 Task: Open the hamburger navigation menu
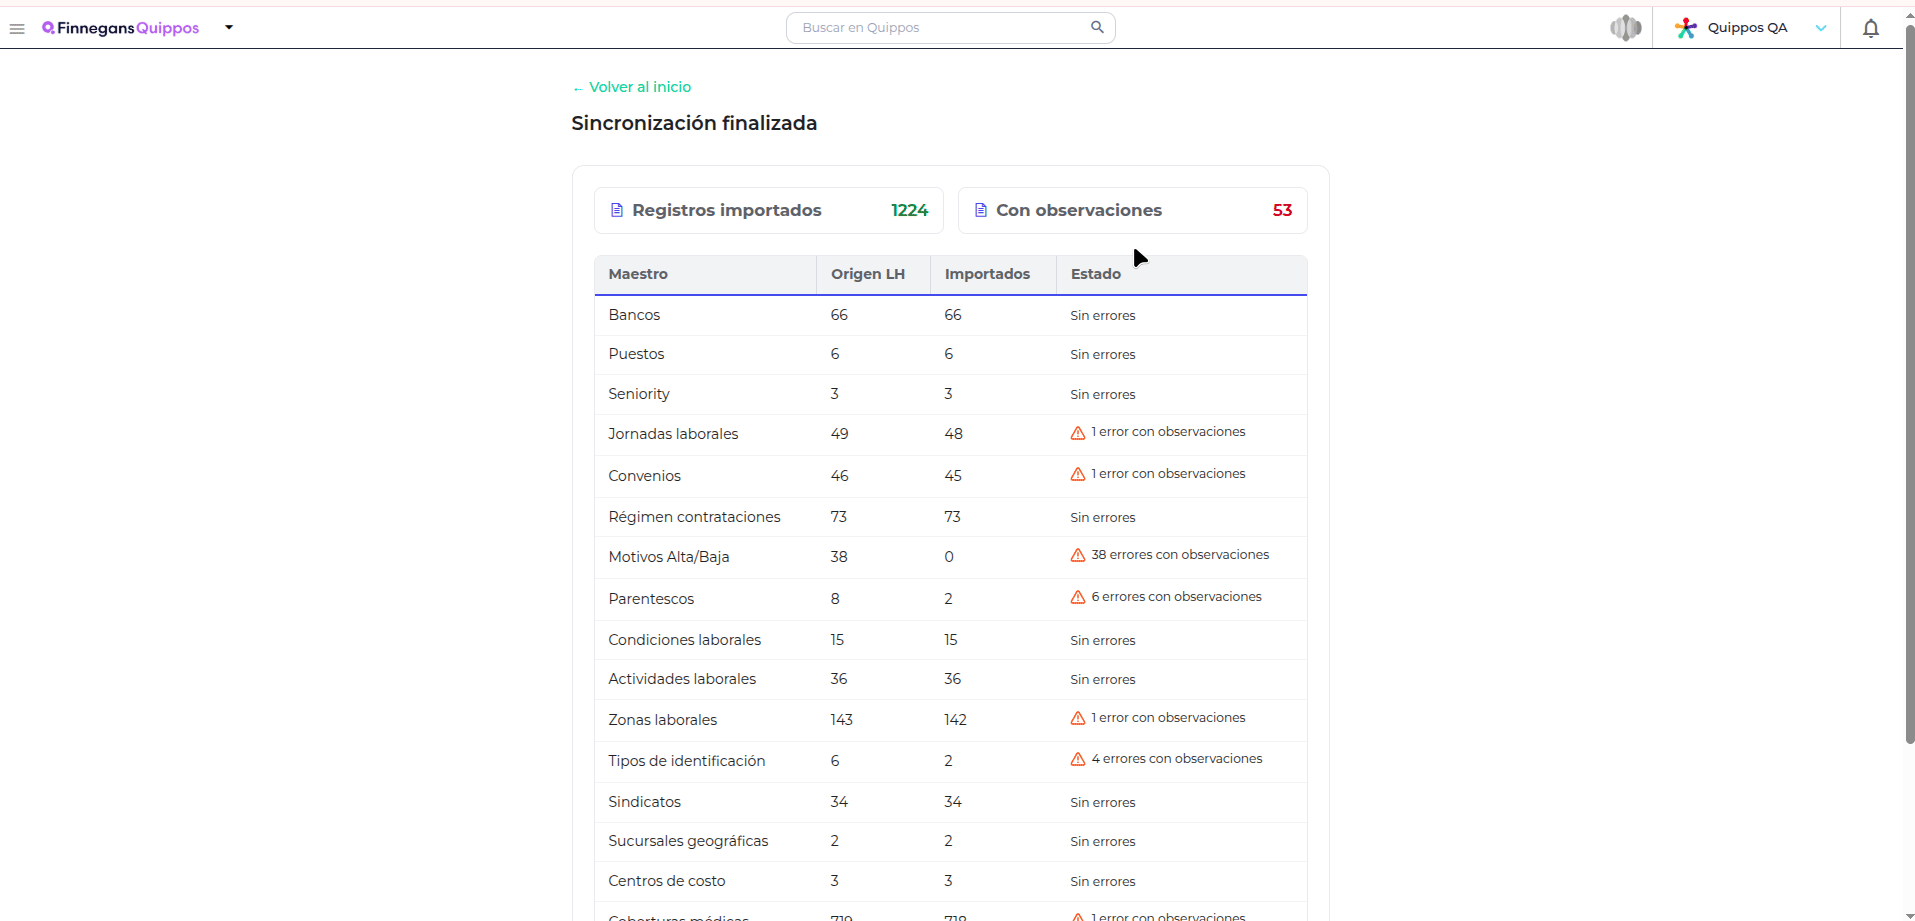[x=17, y=29]
